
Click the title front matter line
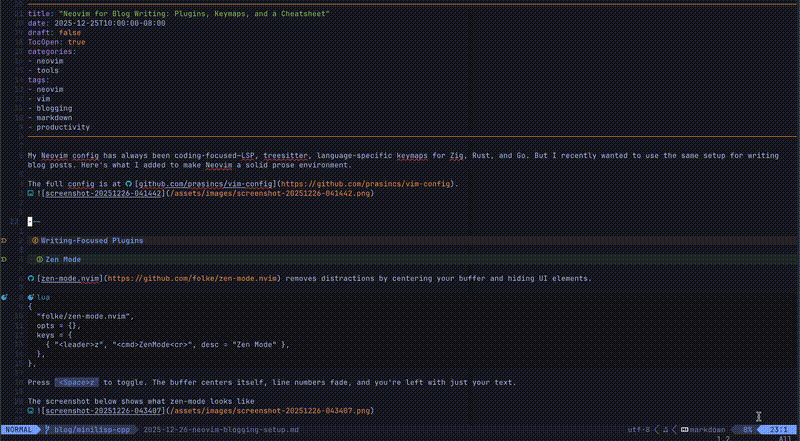point(179,14)
